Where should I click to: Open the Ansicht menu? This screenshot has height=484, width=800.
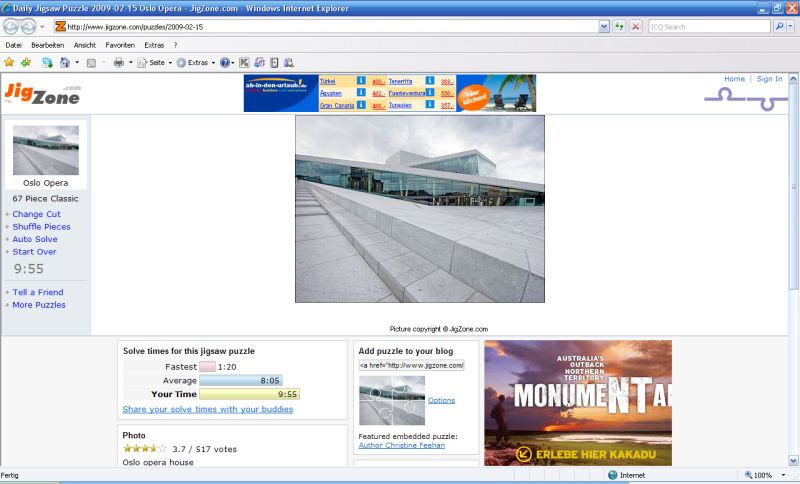85,45
